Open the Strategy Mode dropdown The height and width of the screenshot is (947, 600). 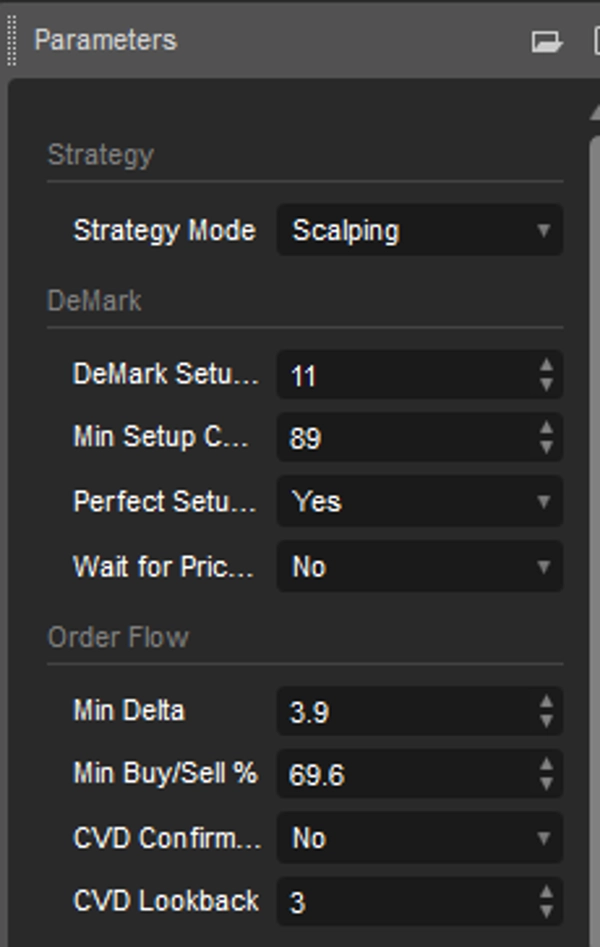tap(420, 230)
